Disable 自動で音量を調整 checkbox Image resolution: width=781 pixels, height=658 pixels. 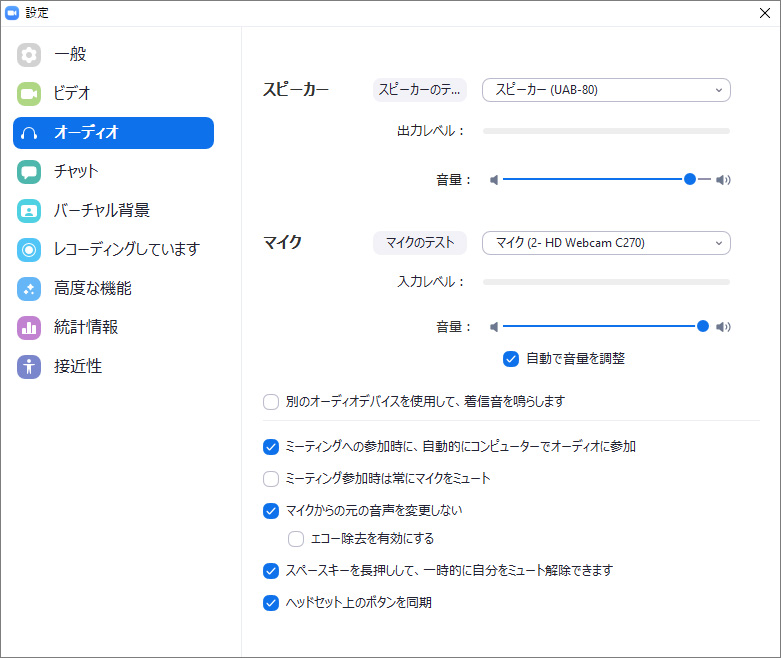pyautogui.click(x=511, y=358)
